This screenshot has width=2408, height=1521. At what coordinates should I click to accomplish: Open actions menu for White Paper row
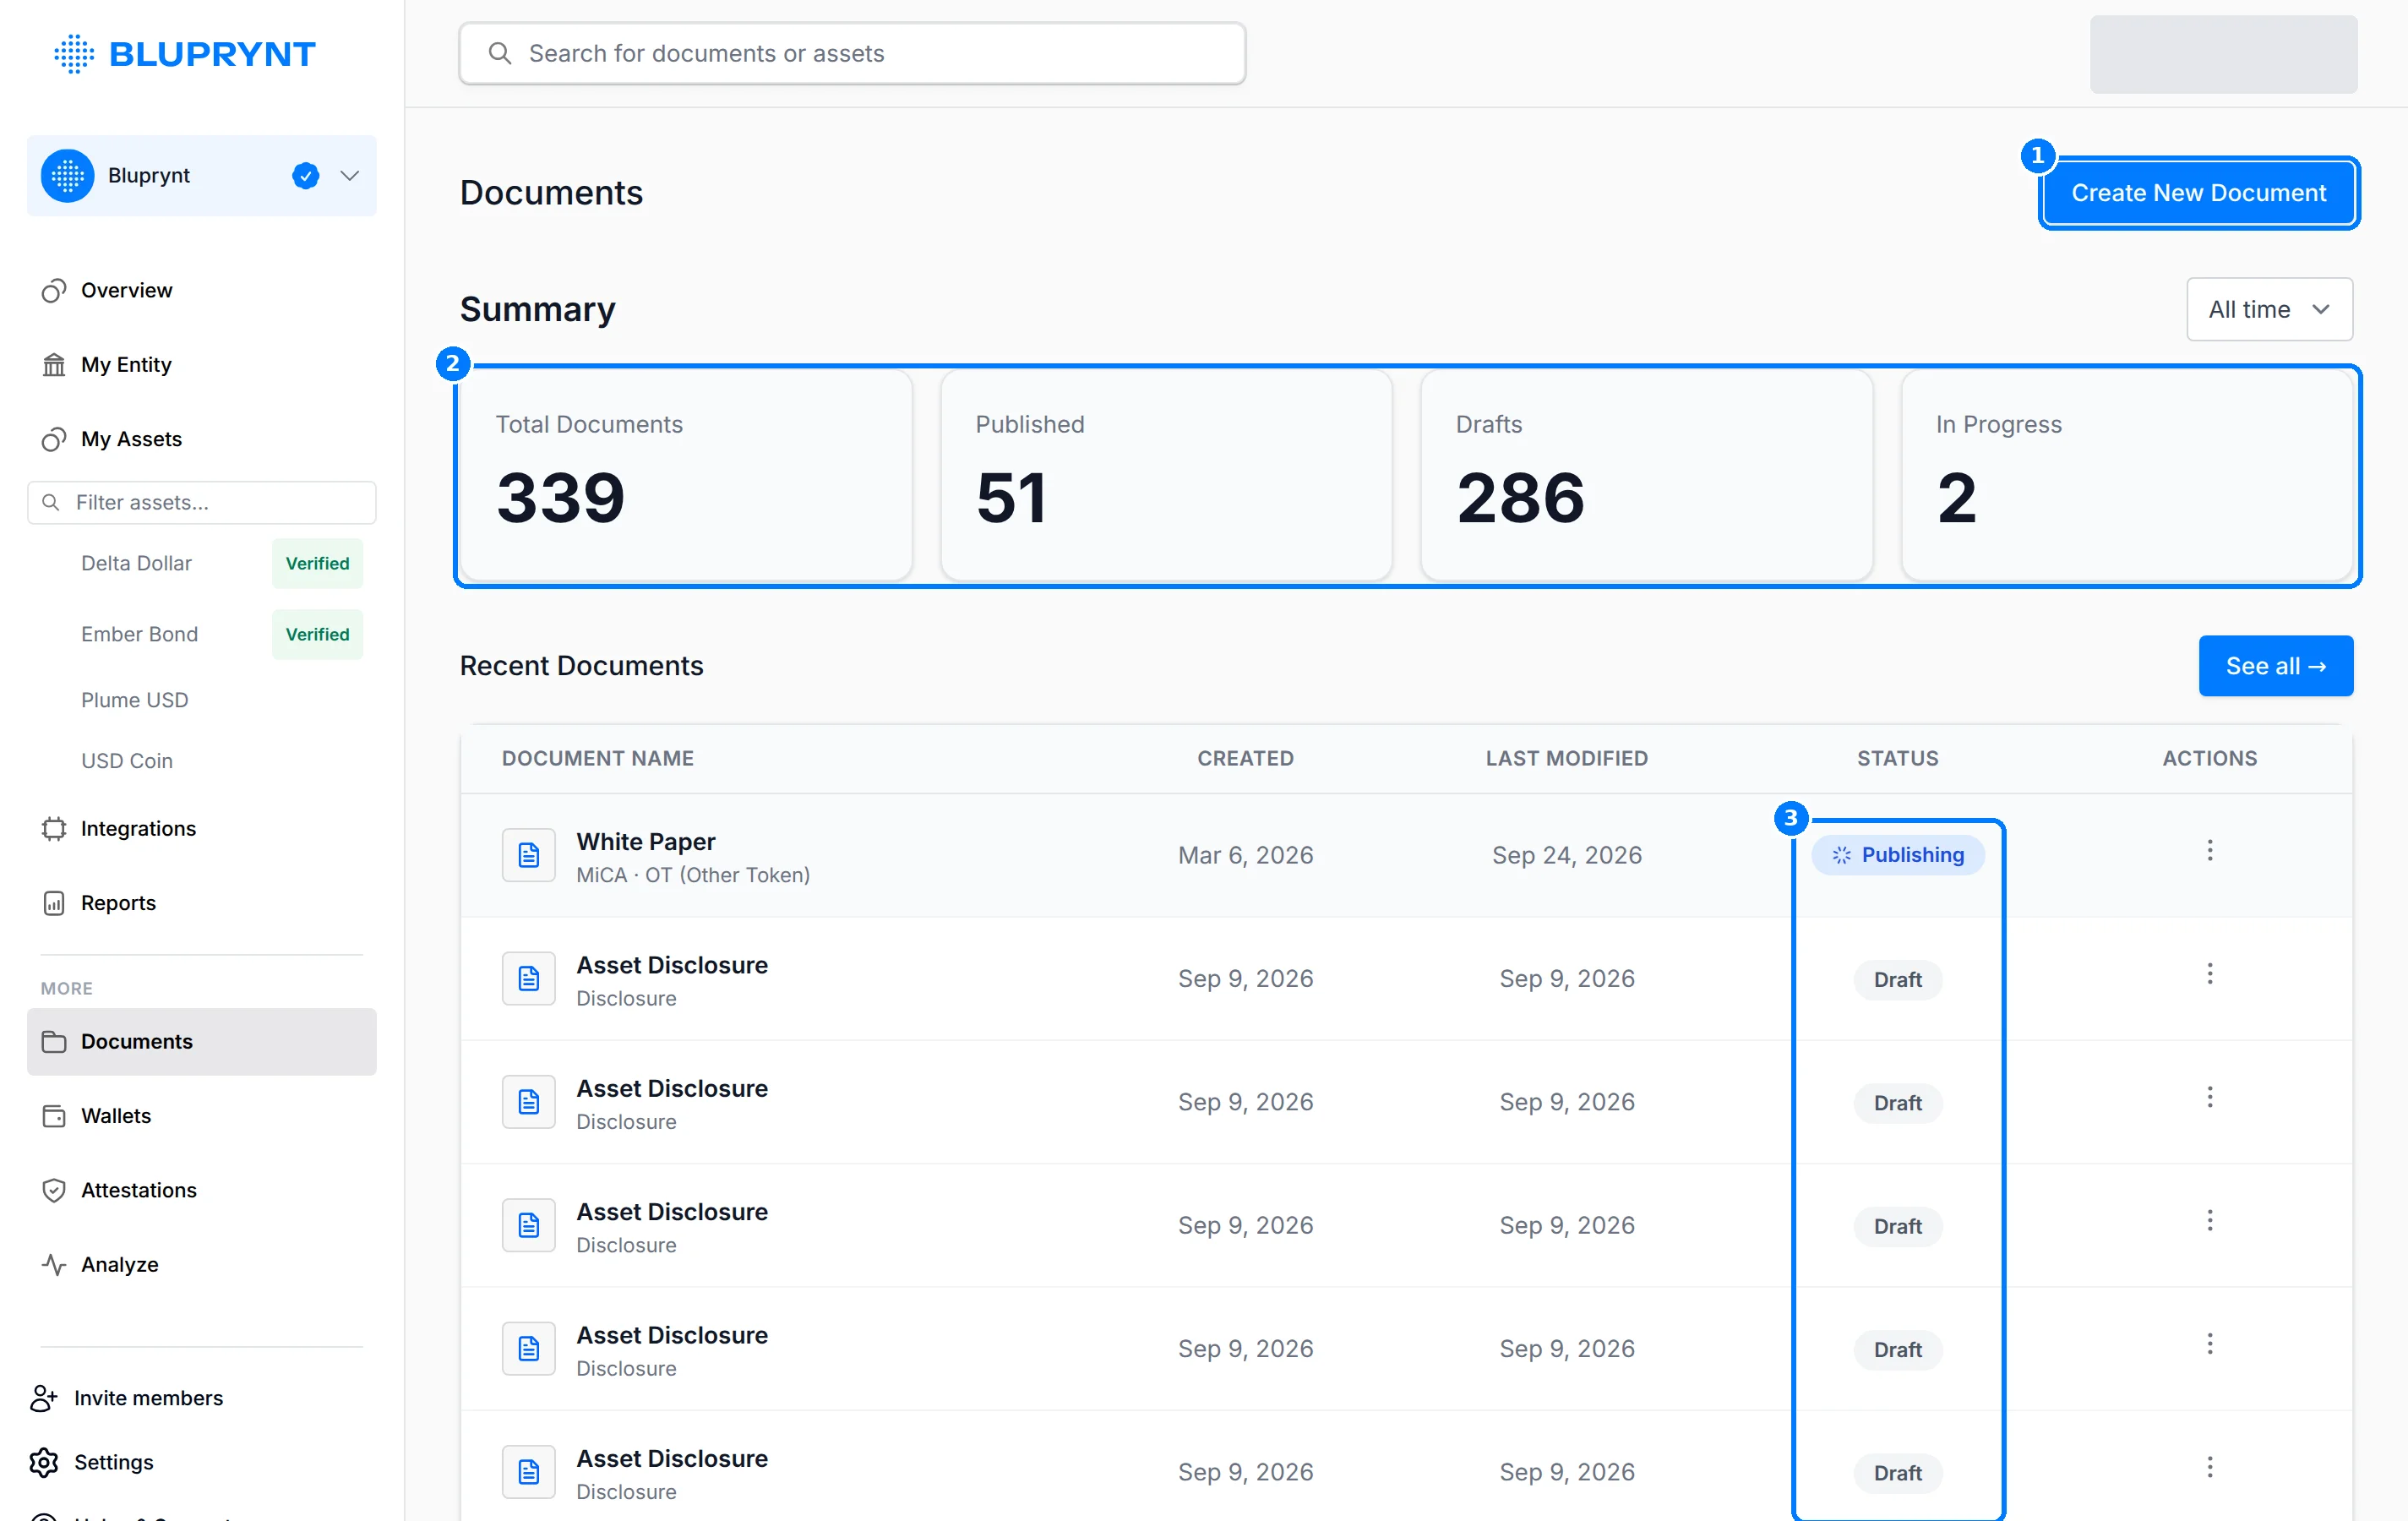2209,850
